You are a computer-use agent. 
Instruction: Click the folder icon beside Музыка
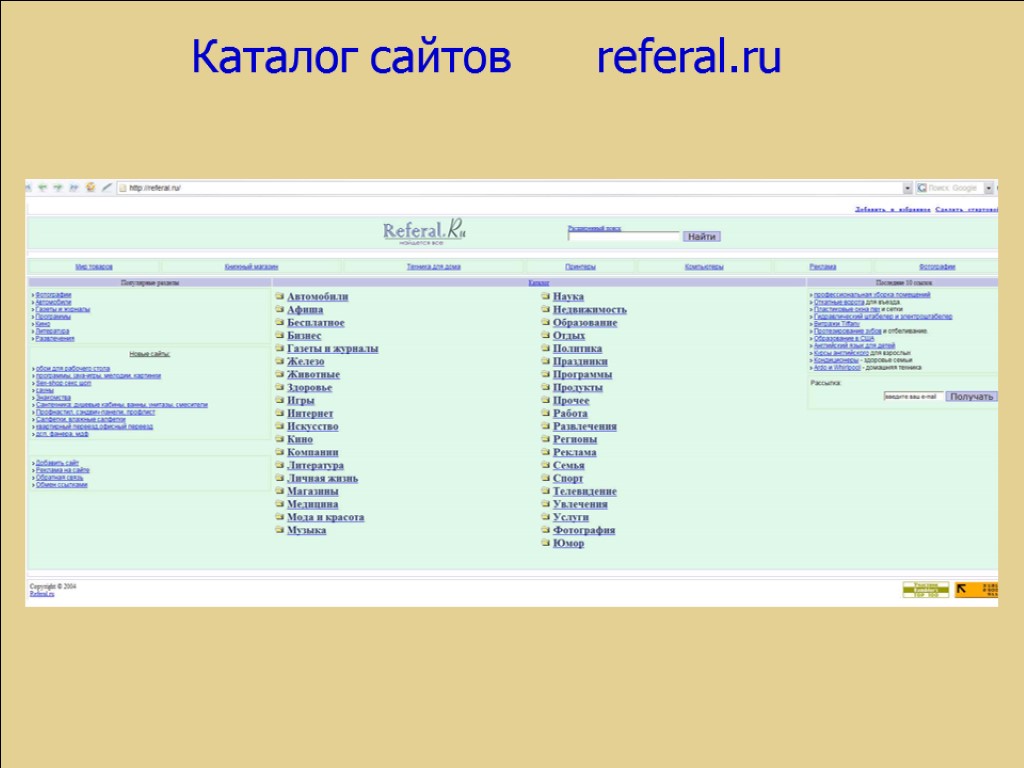tap(280, 530)
